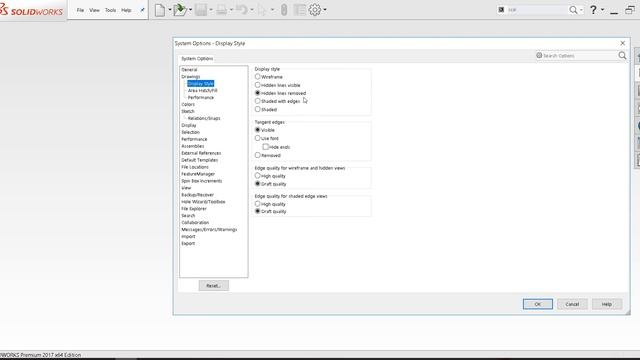The height and width of the screenshot is (360, 640).
Task: Open the Tools menu
Action: (x=110, y=10)
